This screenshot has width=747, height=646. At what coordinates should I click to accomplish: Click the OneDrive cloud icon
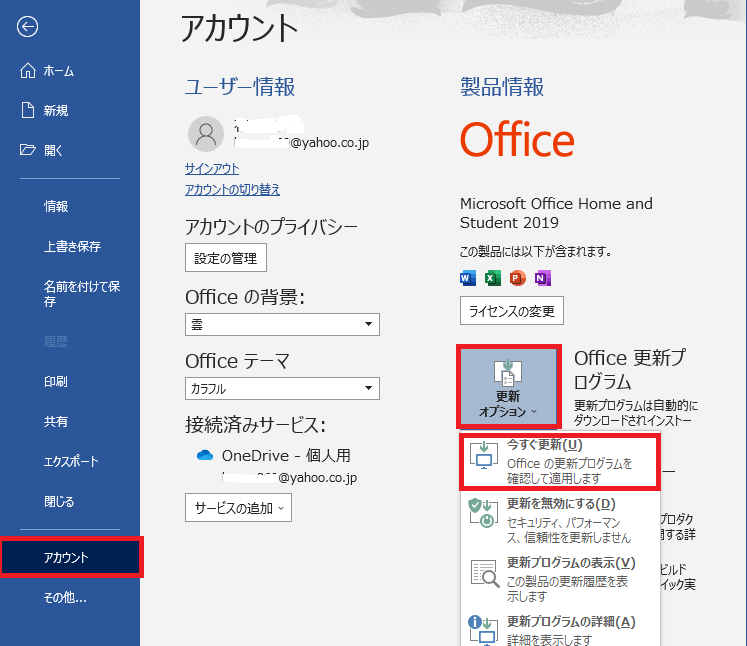tap(205, 455)
